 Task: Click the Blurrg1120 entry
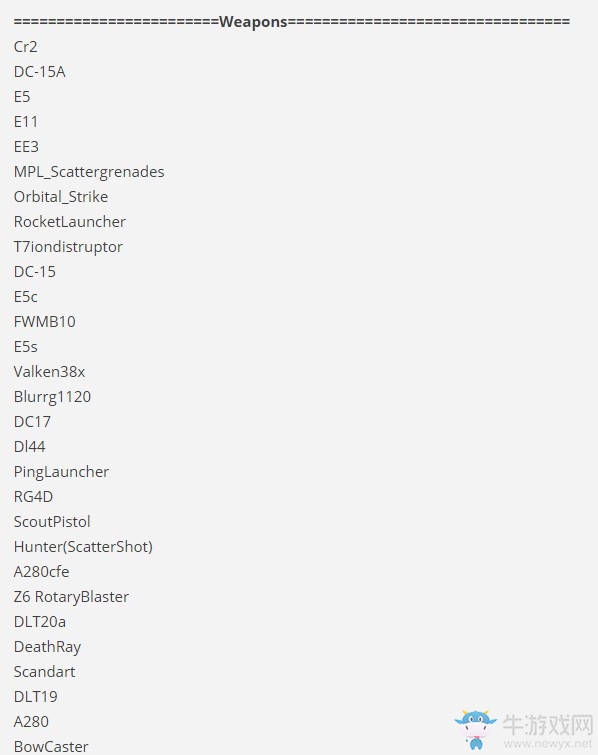[52, 397]
